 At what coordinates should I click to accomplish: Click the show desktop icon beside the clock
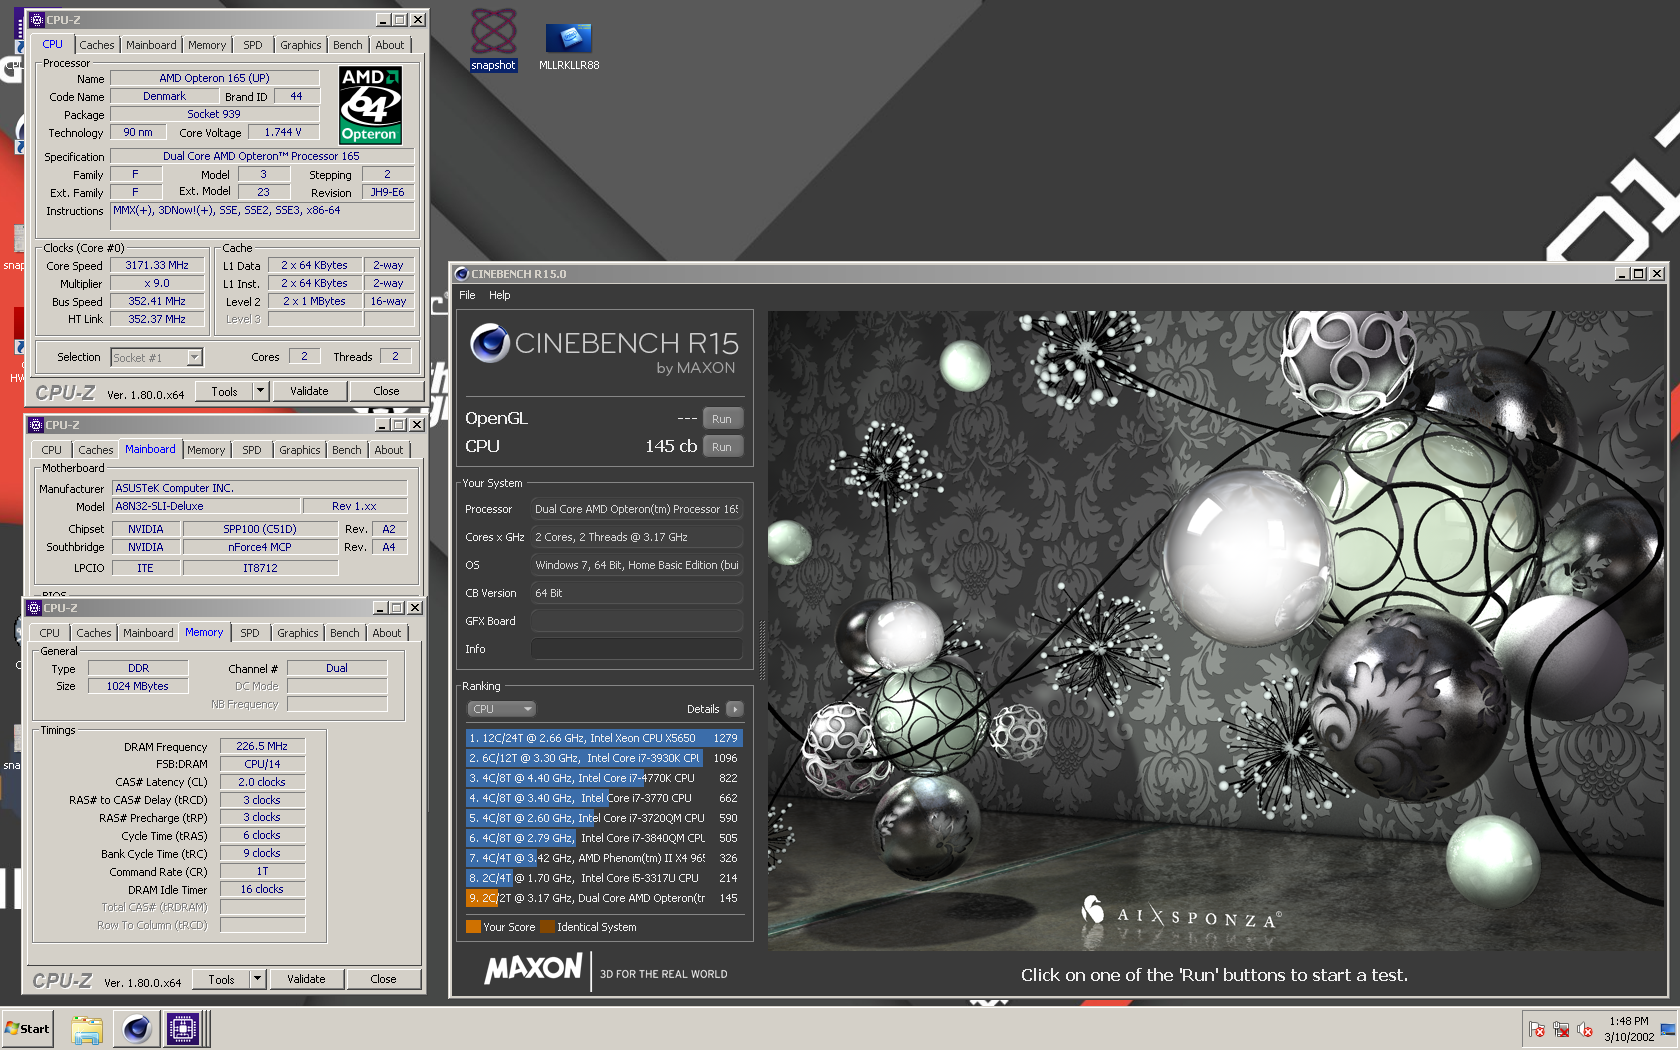(x=1667, y=1029)
